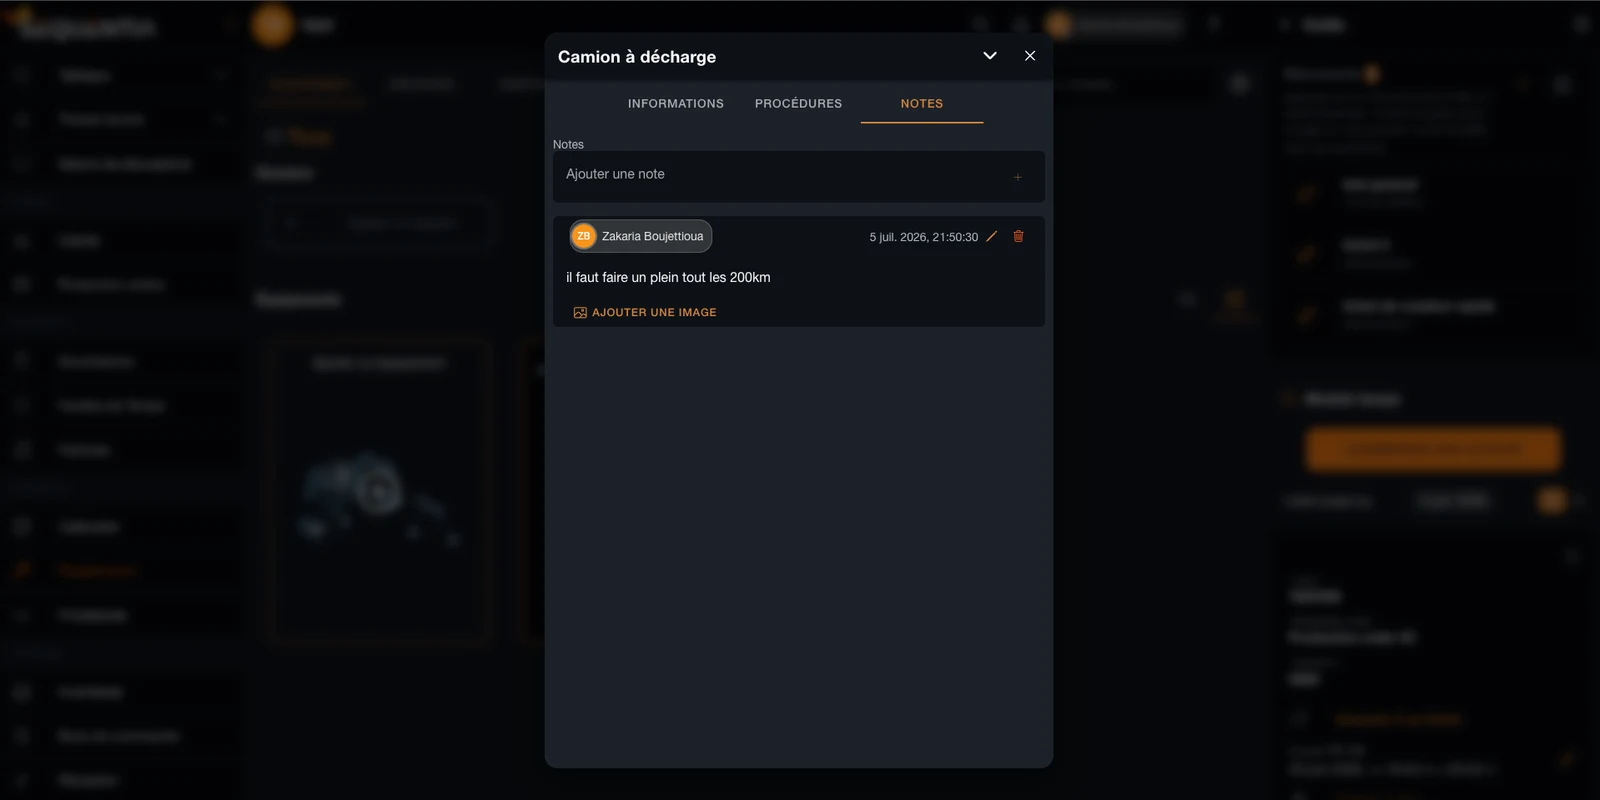
Task: Click the plus icon to add note
Action: (x=1017, y=177)
